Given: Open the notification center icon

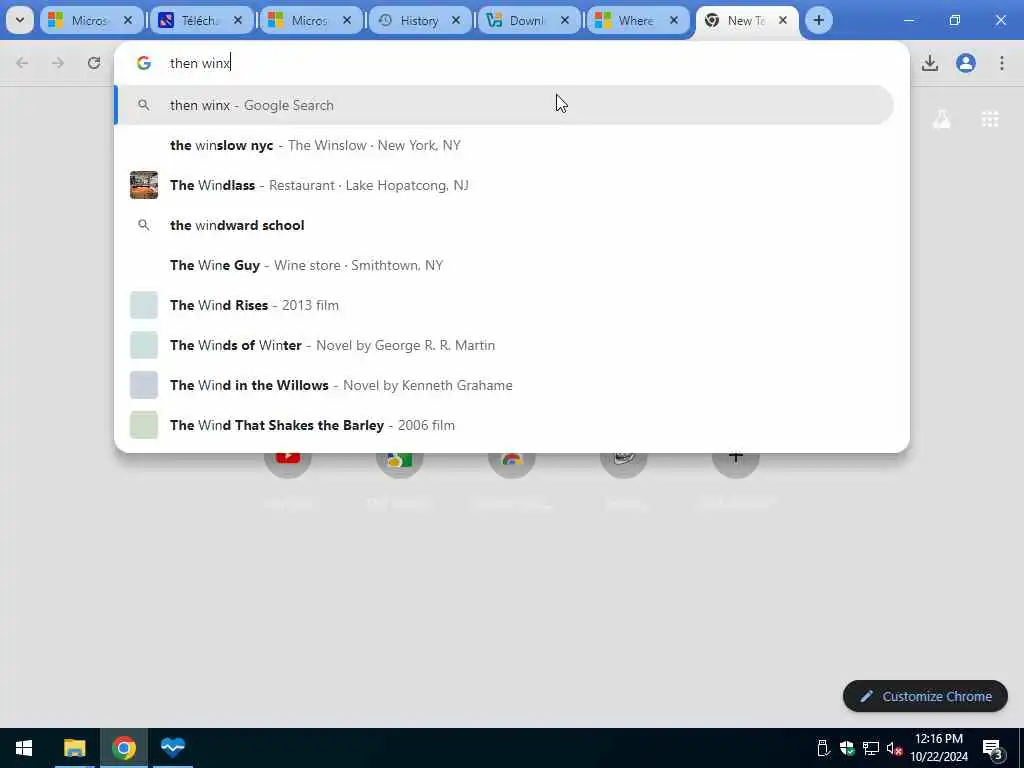Looking at the screenshot, I should [993, 748].
